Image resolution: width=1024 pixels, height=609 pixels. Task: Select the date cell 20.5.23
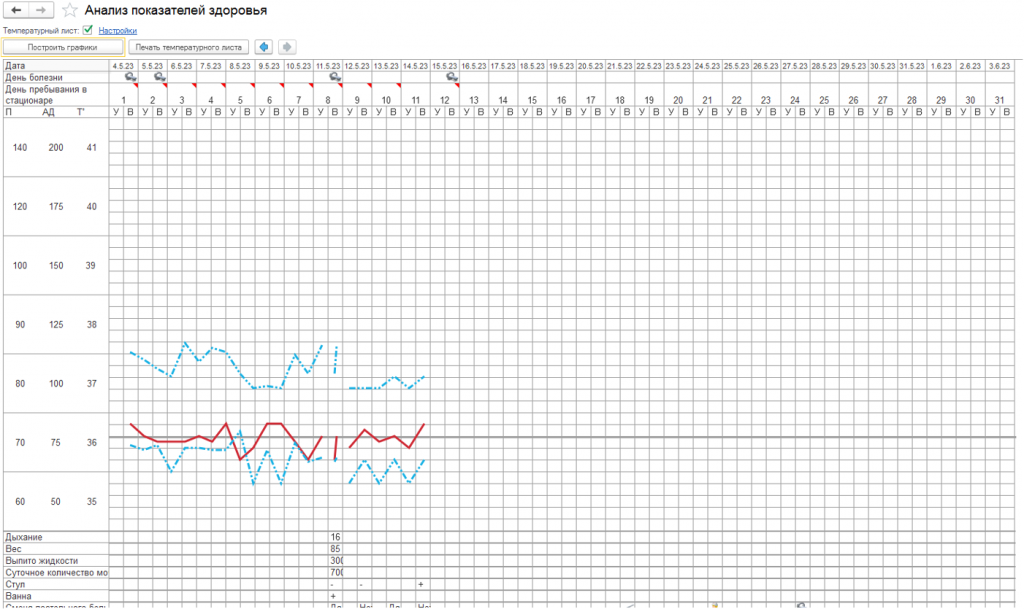[x=591, y=66]
